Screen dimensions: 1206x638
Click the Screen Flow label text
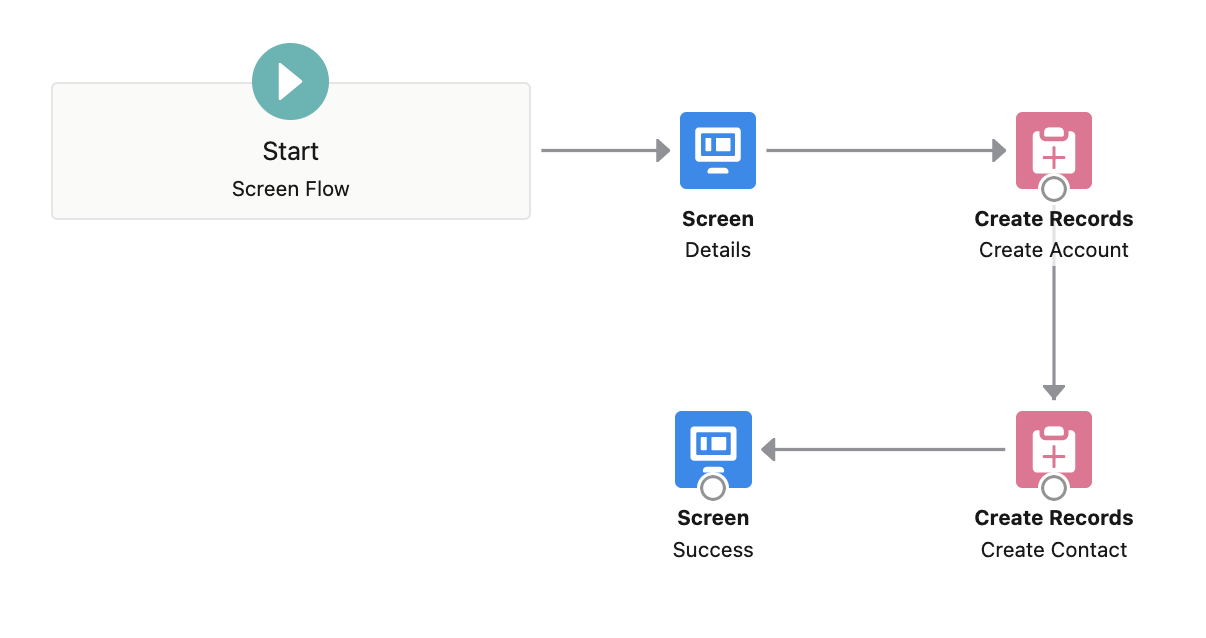tap(290, 188)
